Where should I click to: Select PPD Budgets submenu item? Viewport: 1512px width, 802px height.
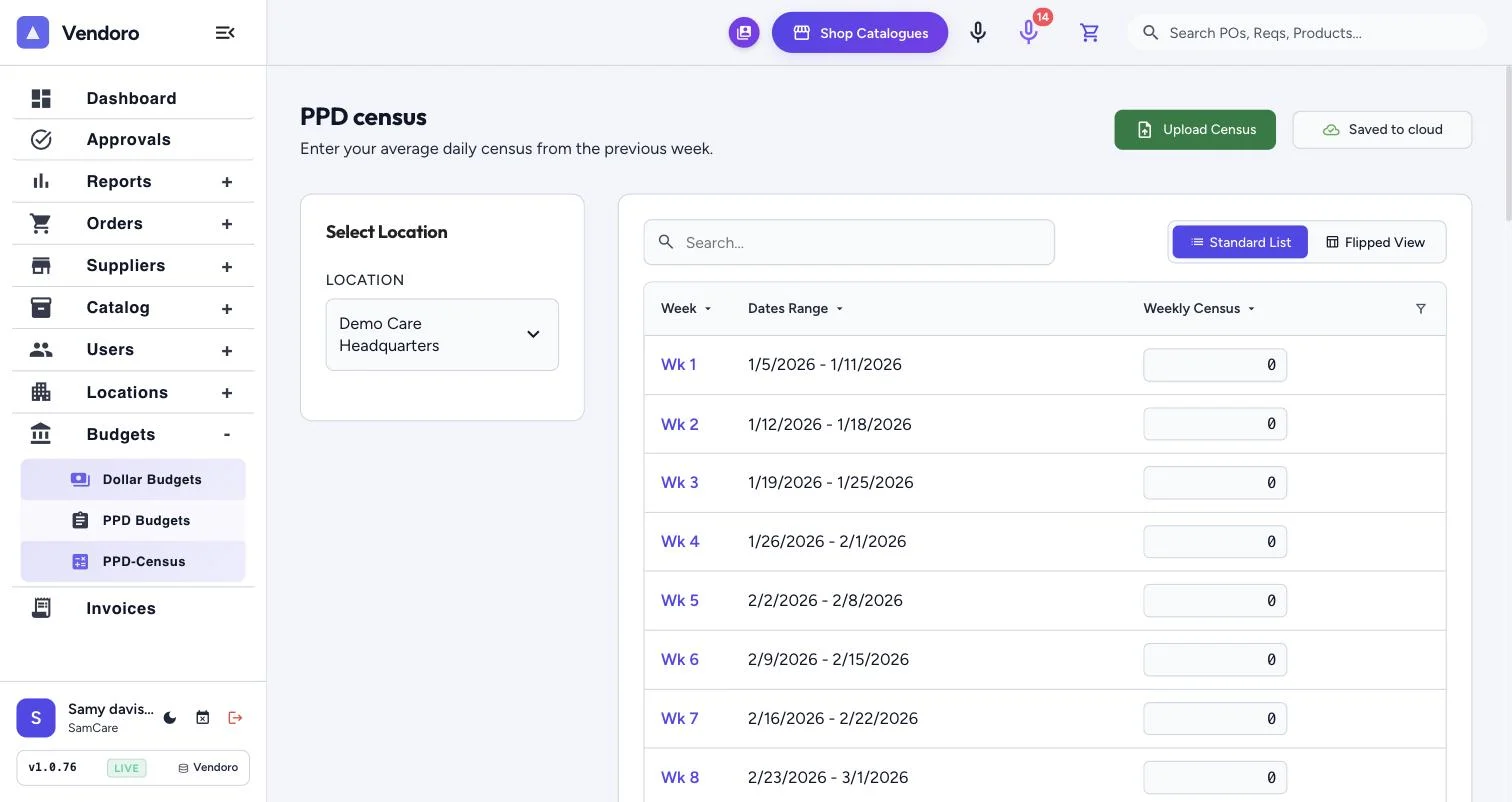(x=133, y=521)
